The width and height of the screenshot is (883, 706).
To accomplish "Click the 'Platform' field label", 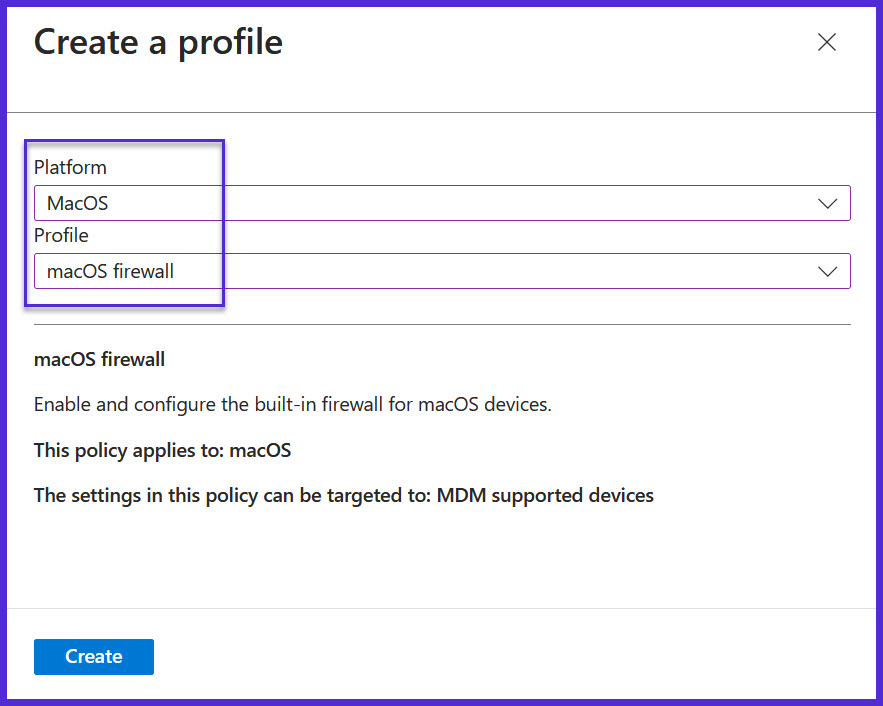I will point(70,167).
